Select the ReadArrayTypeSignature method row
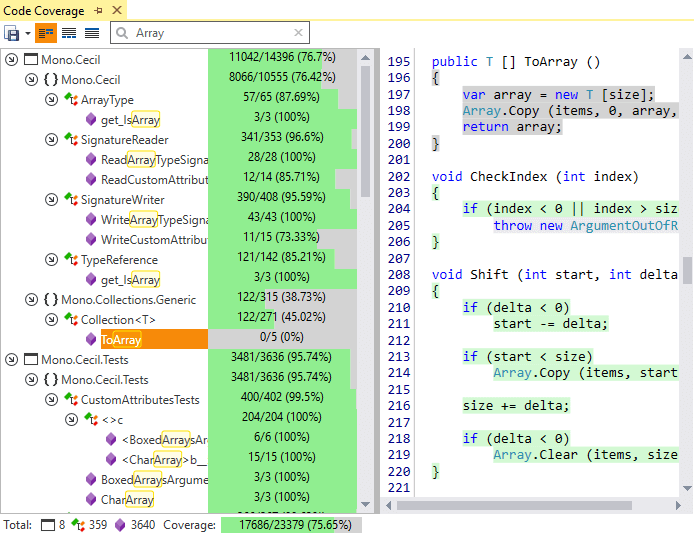 click(x=154, y=160)
